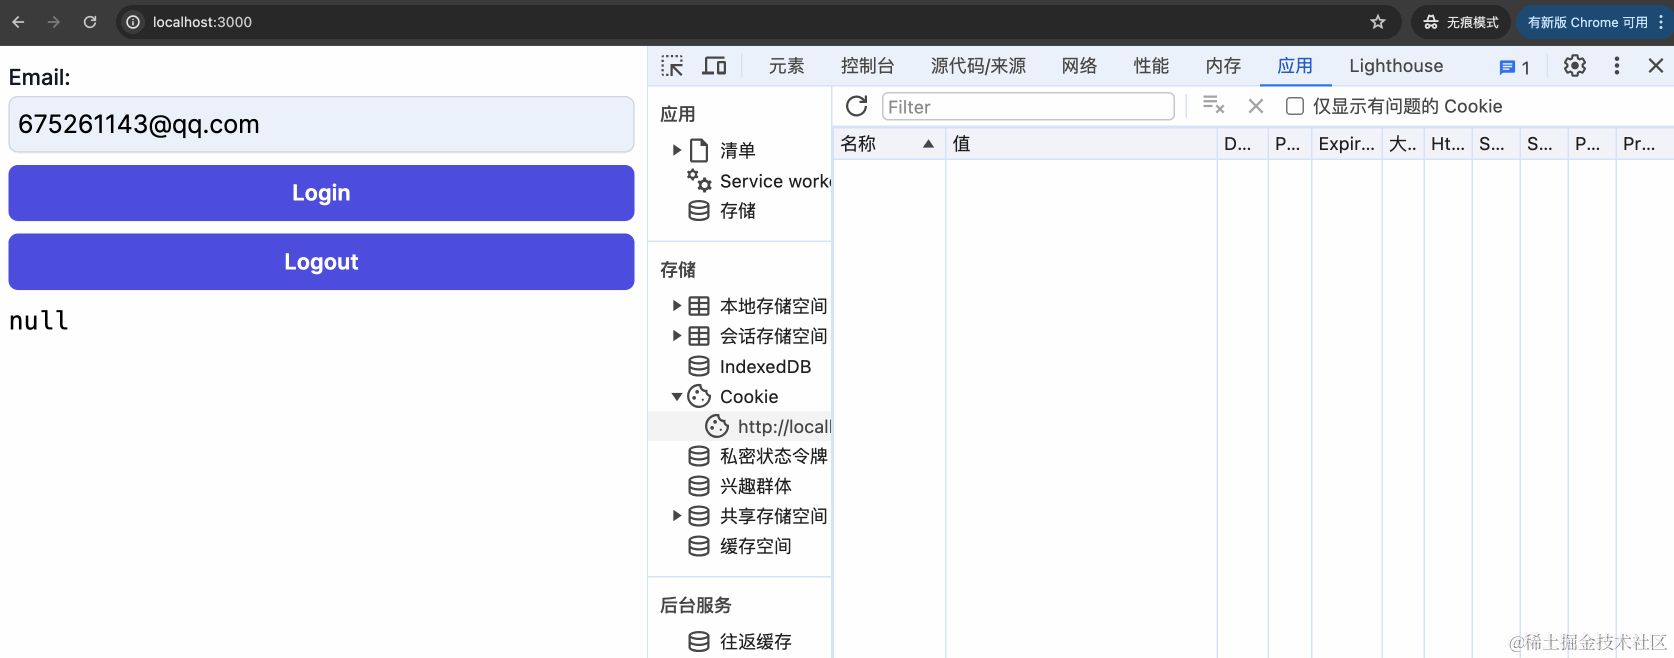This screenshot has height=658, width=1674.
Task: Switch to the 源代码/来源 tab
Action: [x=978, y=66]
